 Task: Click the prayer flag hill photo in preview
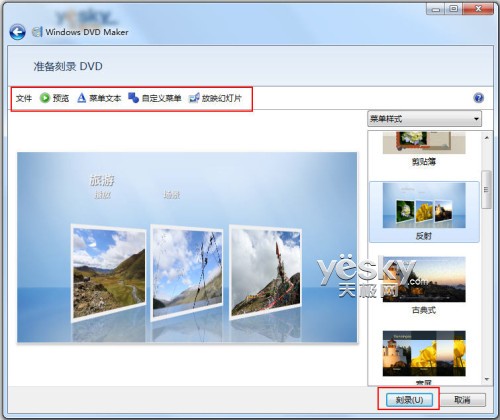(266, 272)
